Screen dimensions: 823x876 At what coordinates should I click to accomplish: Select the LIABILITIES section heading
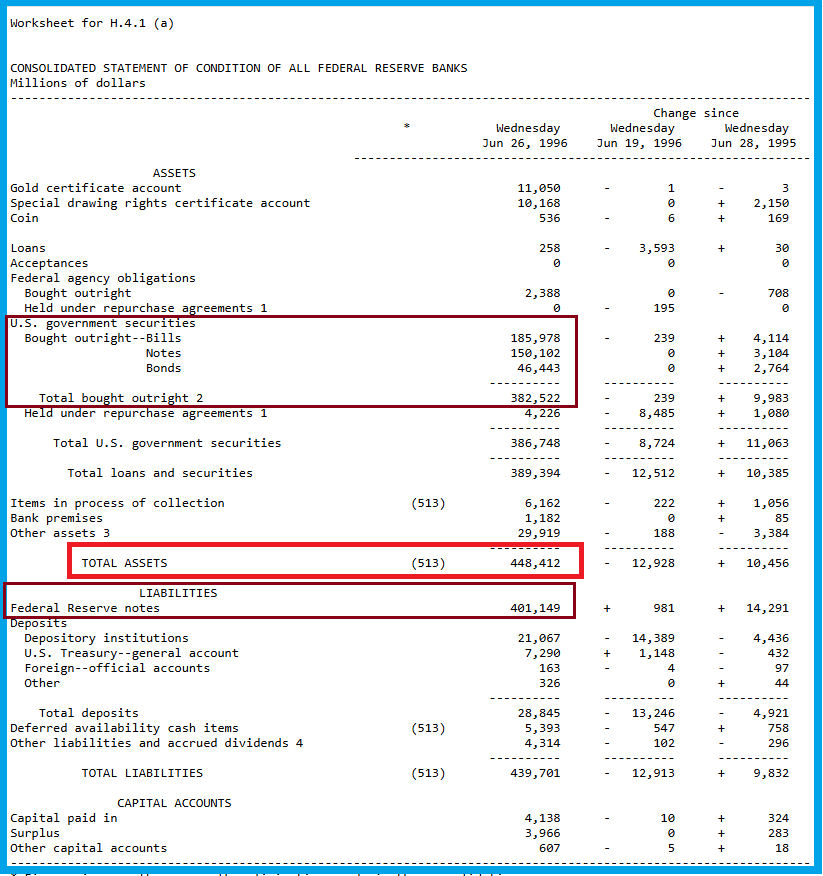(178, 593)
